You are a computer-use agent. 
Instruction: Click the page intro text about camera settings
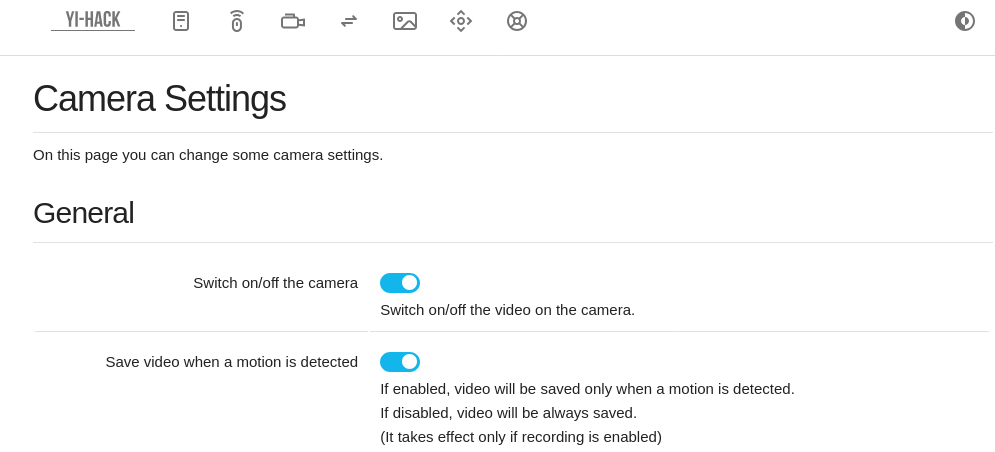pos(208,155)
